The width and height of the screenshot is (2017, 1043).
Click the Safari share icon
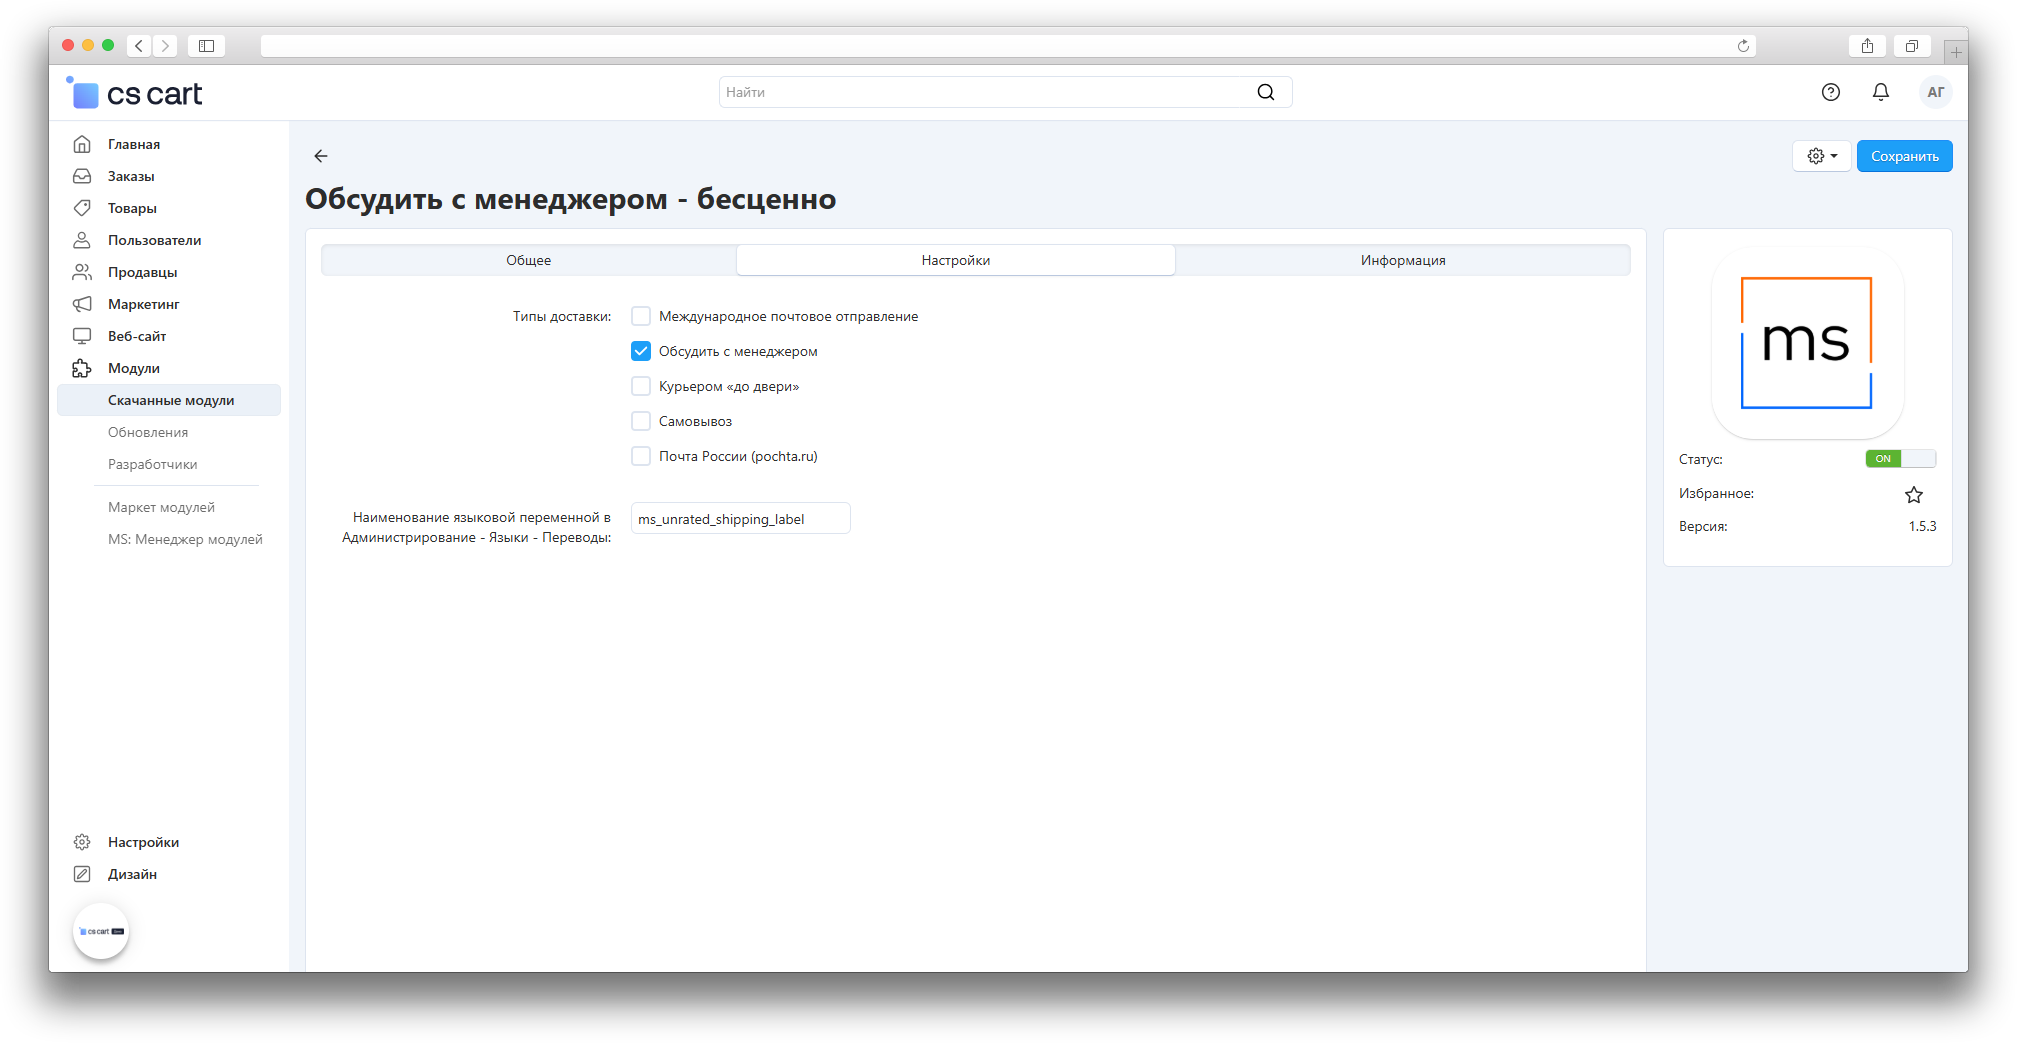(1866, 46)
